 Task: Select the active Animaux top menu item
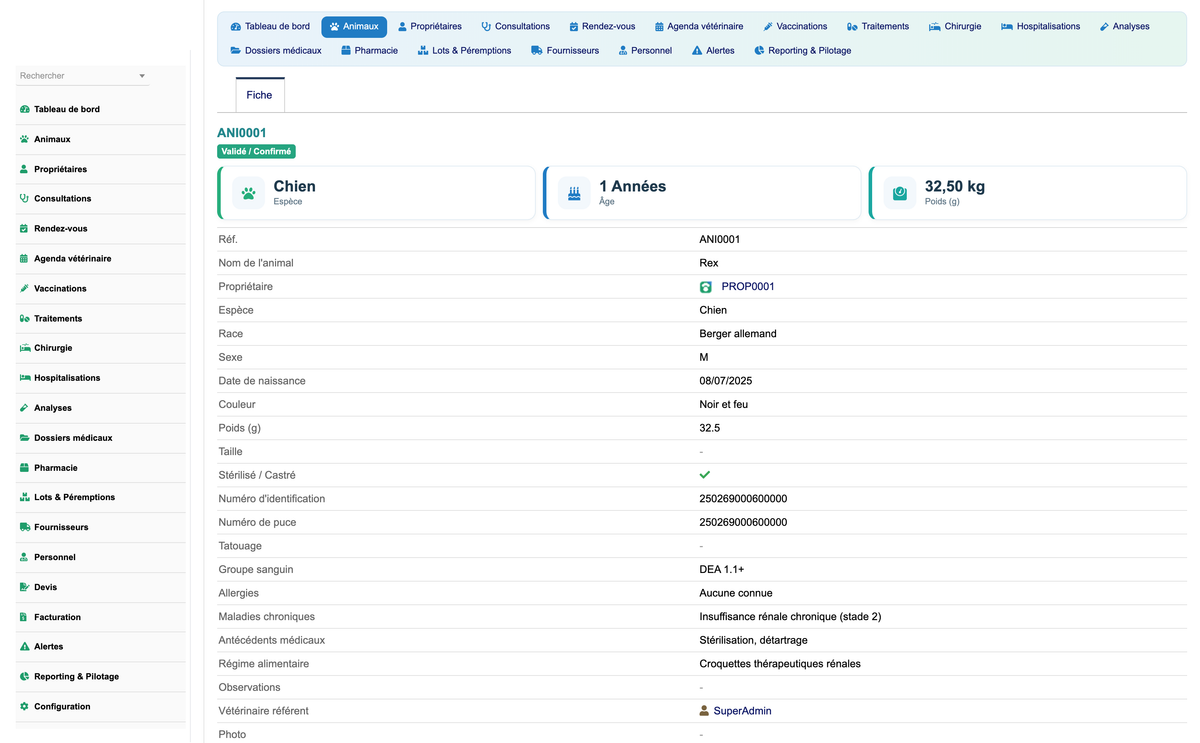click(354, 27)
